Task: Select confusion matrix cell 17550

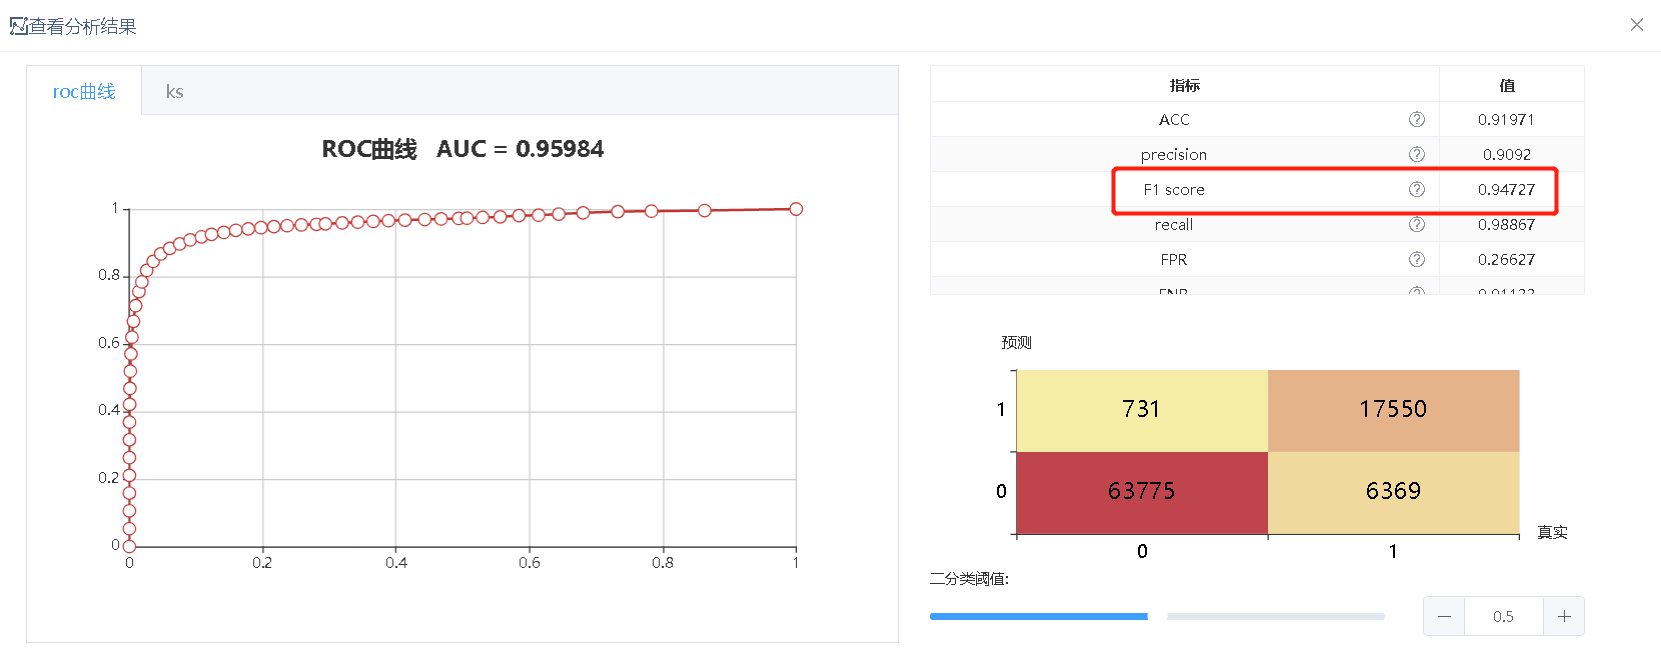Action: [x=1393, y=410]
